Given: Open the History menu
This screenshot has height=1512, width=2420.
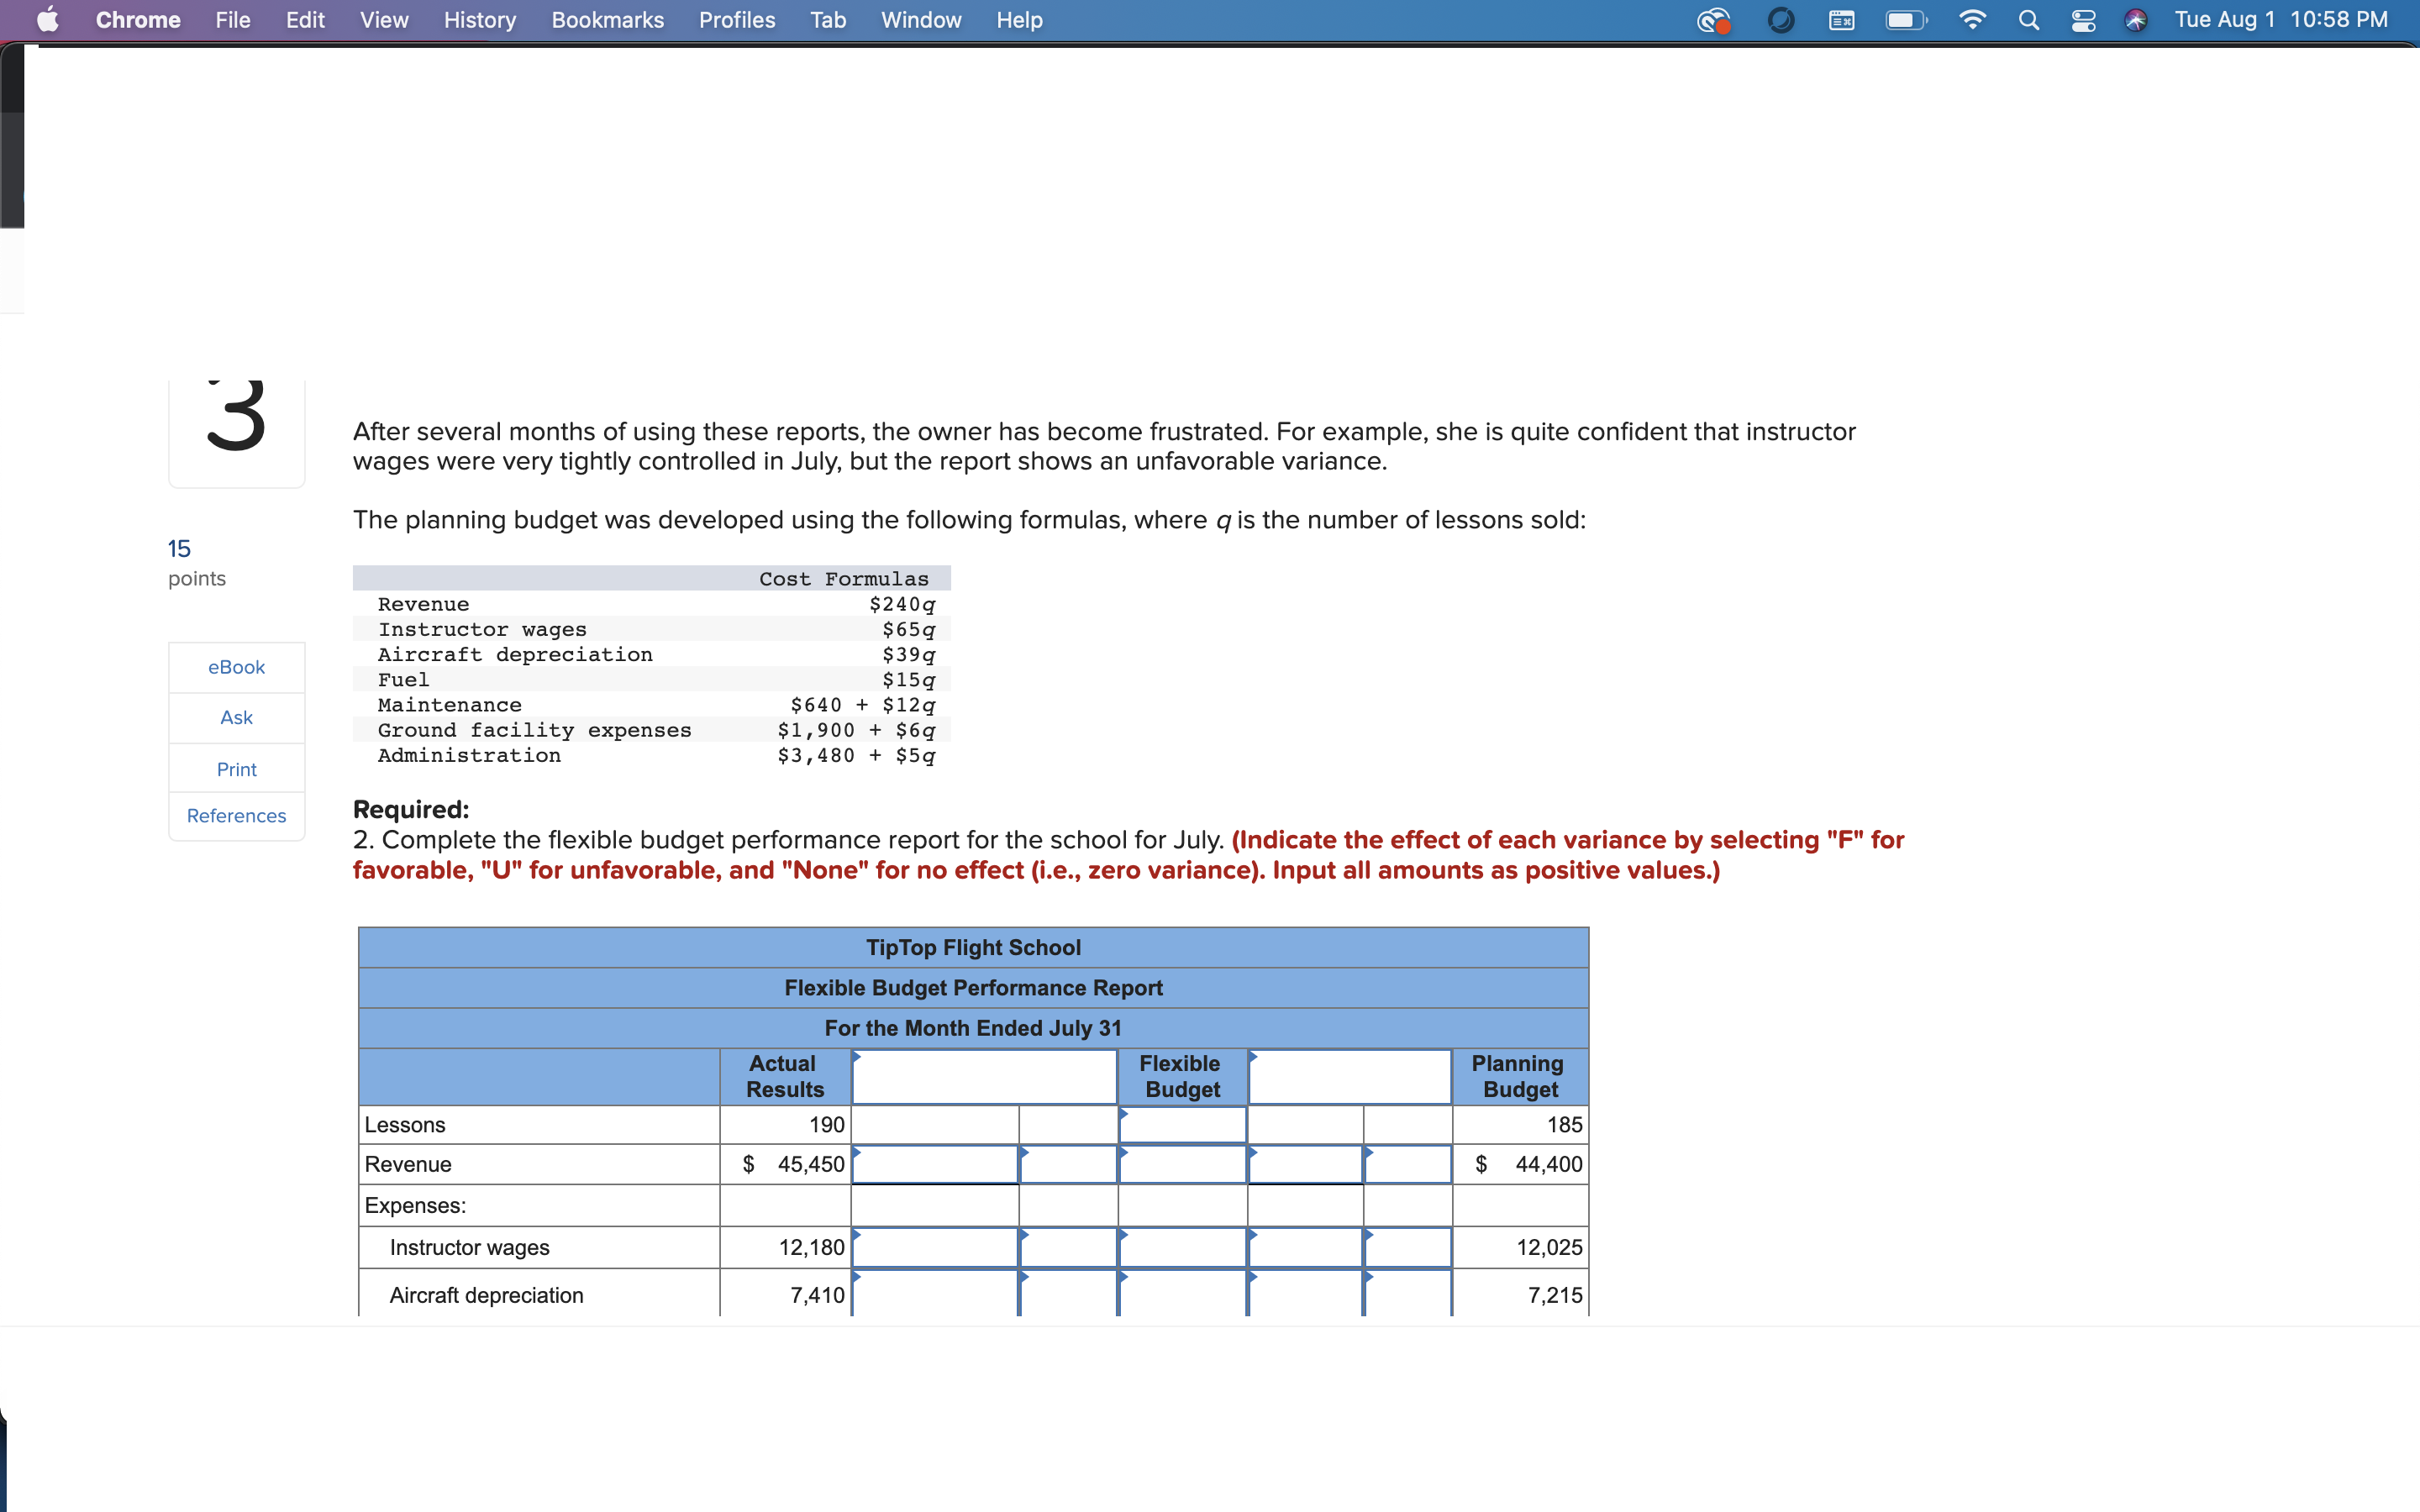Looking at the screenshot, I should (x=479, y=20).
